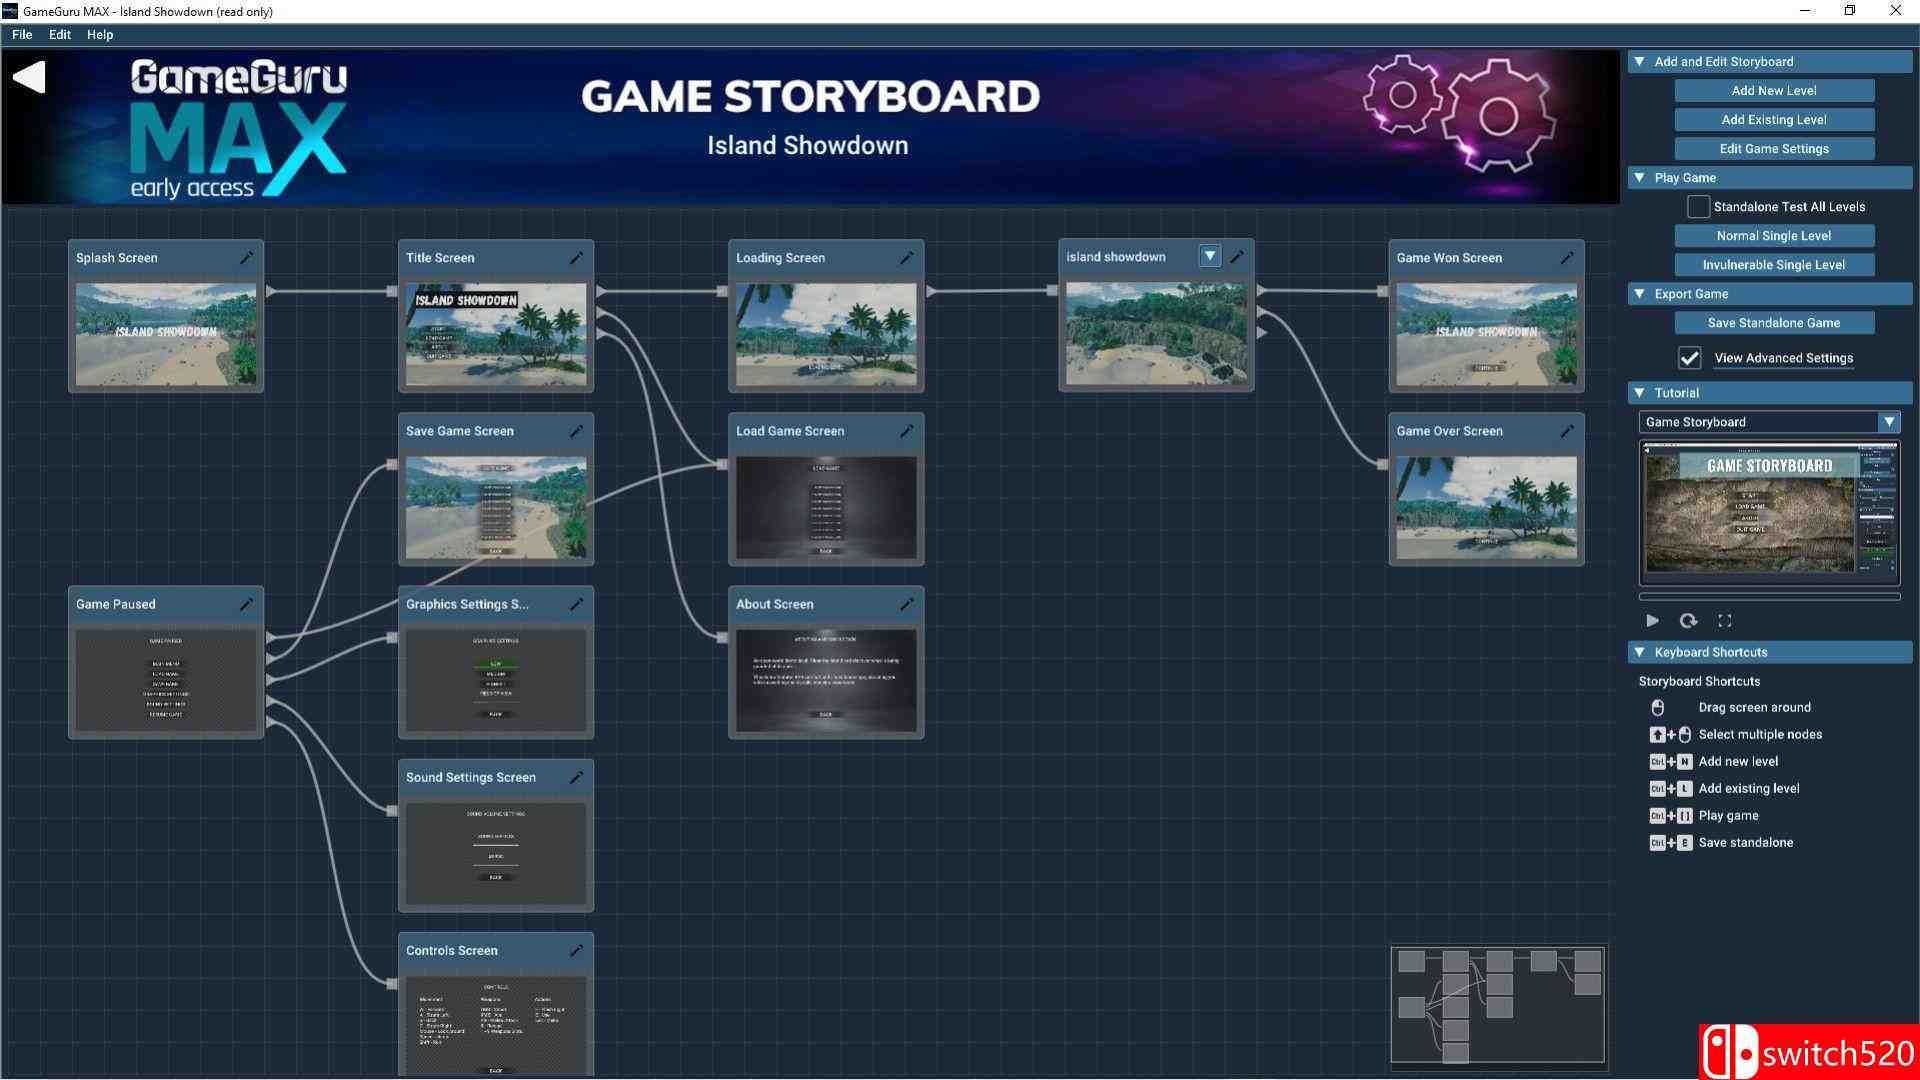Image resolution: width=1920 pixels, height=1080 pixels.
Task: Collapse the Keyboard Shortcuts section
Action: click(1640, 652)
